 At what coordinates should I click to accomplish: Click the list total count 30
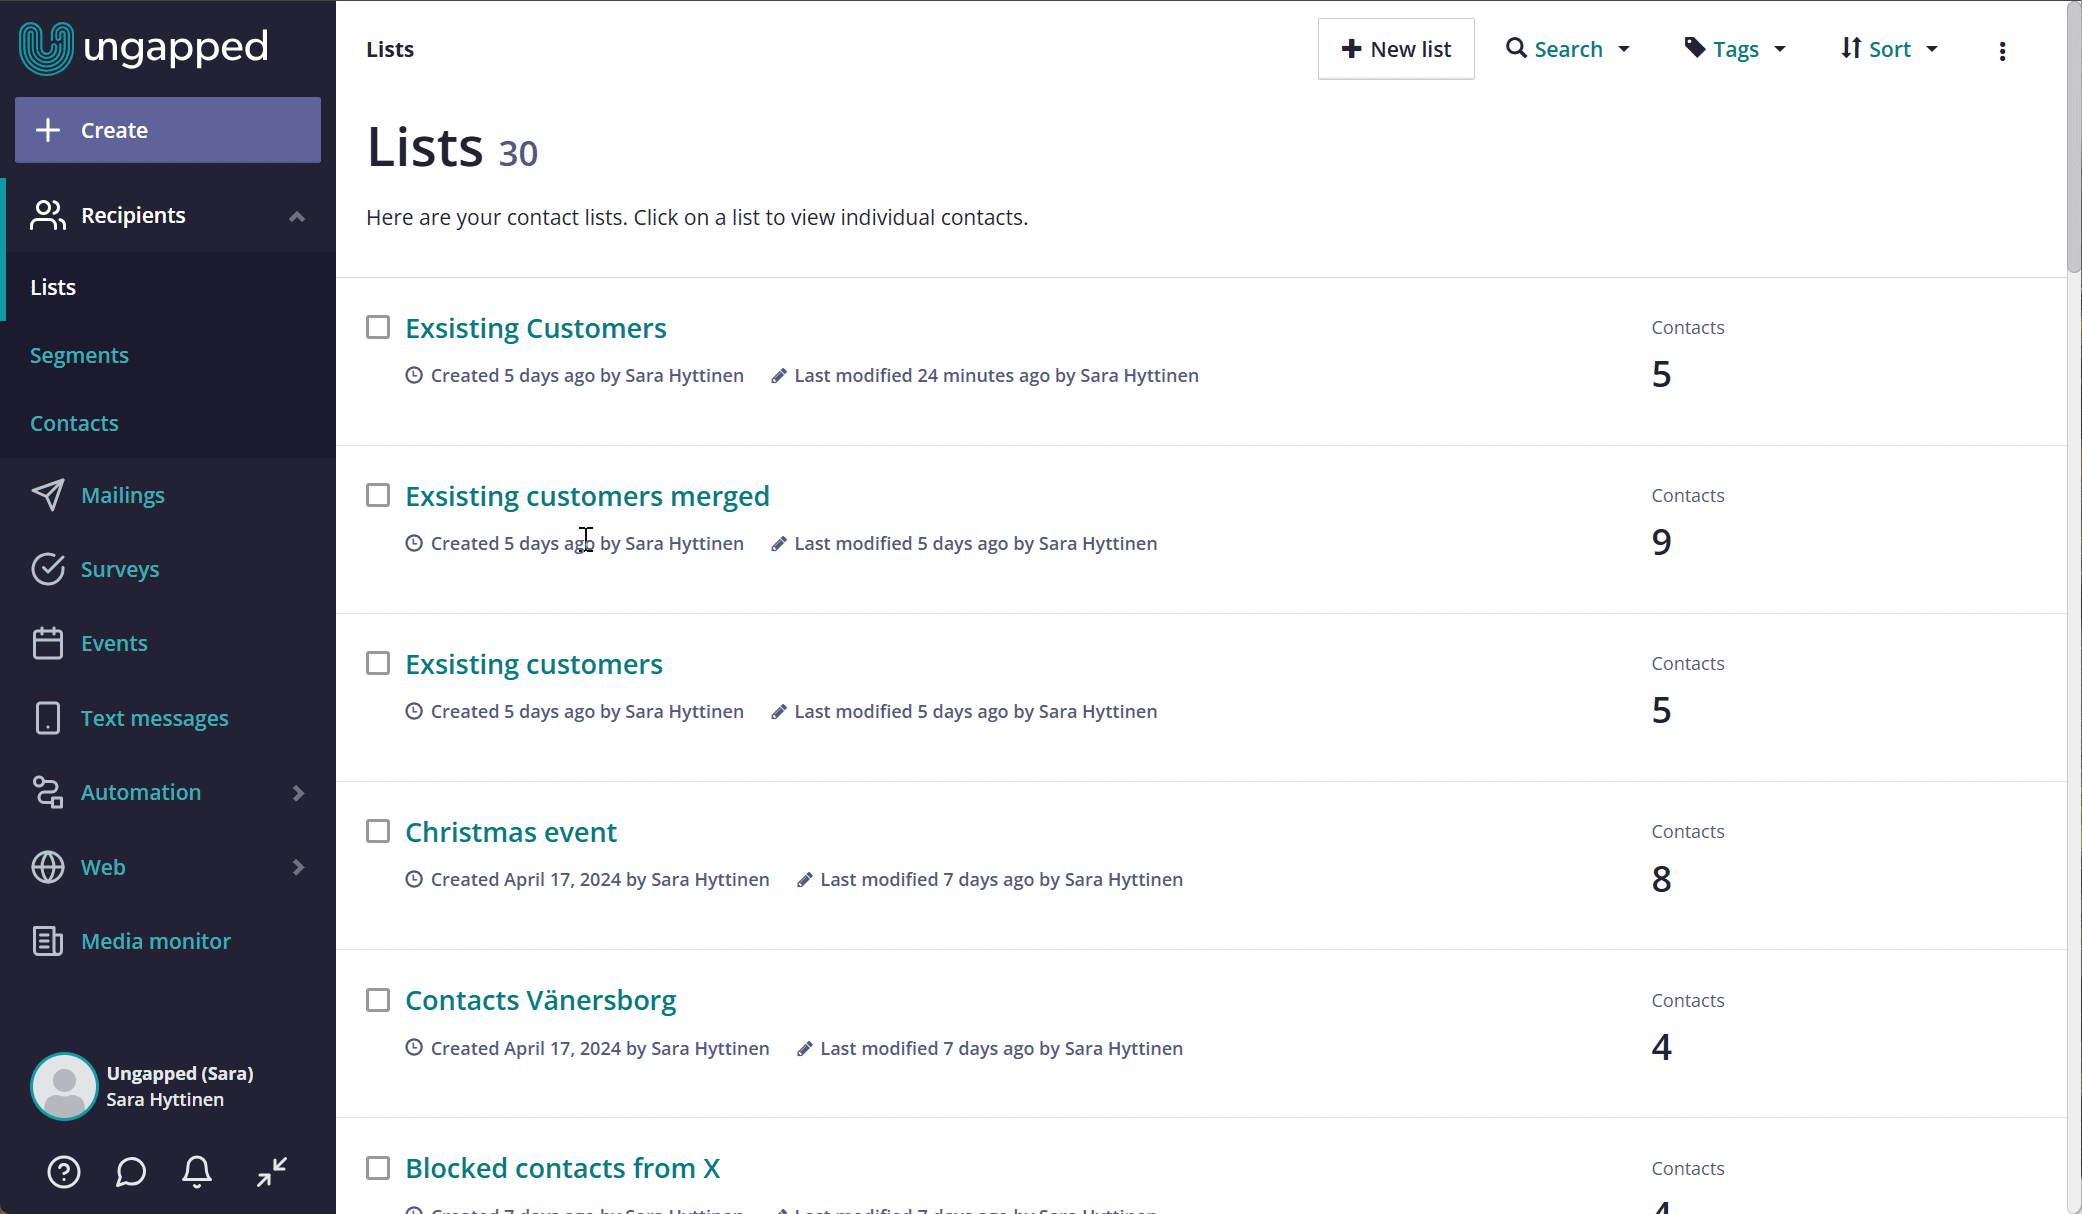(518, 153)
